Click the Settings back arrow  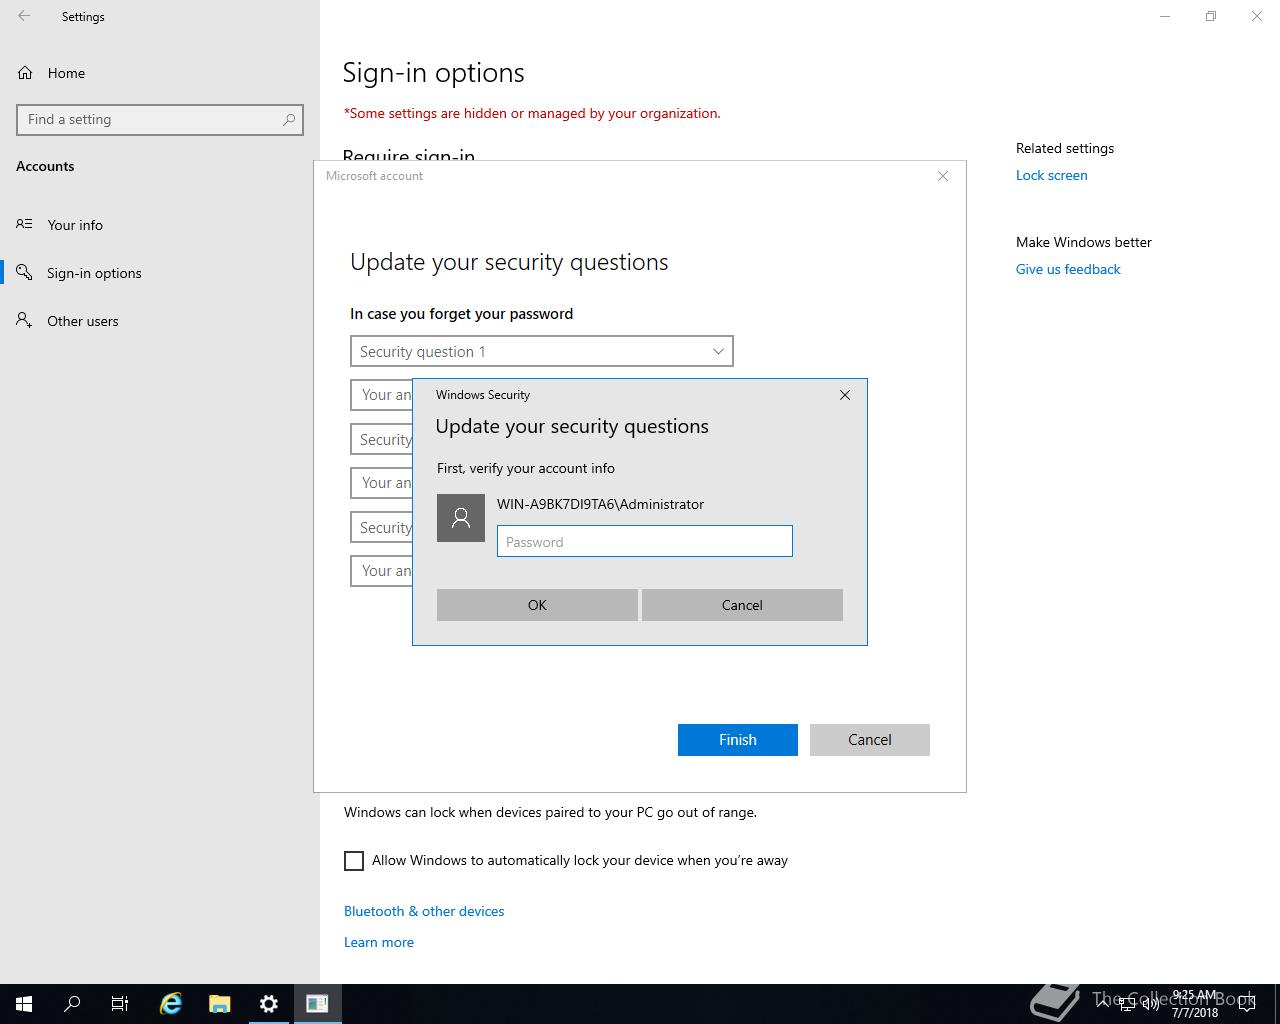pos(24,16)
